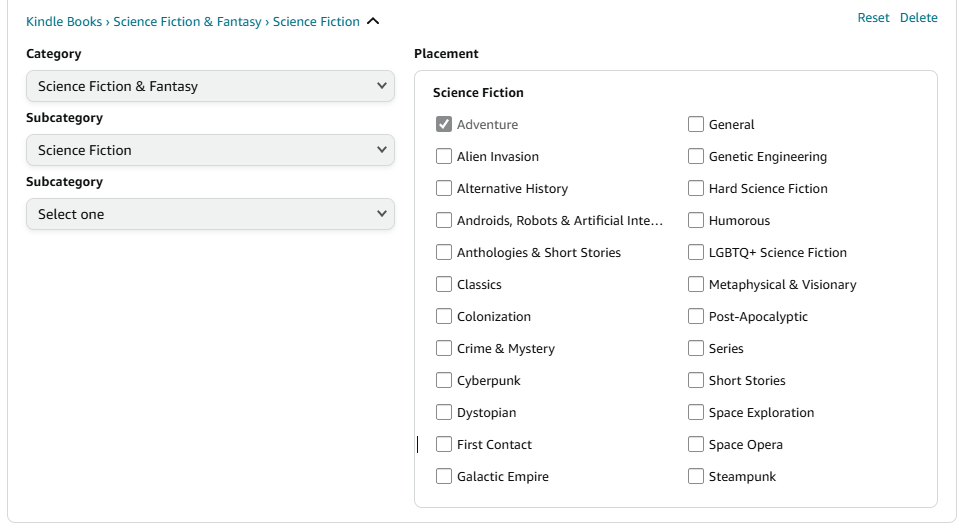Tick the Genetic Engineering checkbox
This screenshot has height=528, width=959.
tap(696, 157)
